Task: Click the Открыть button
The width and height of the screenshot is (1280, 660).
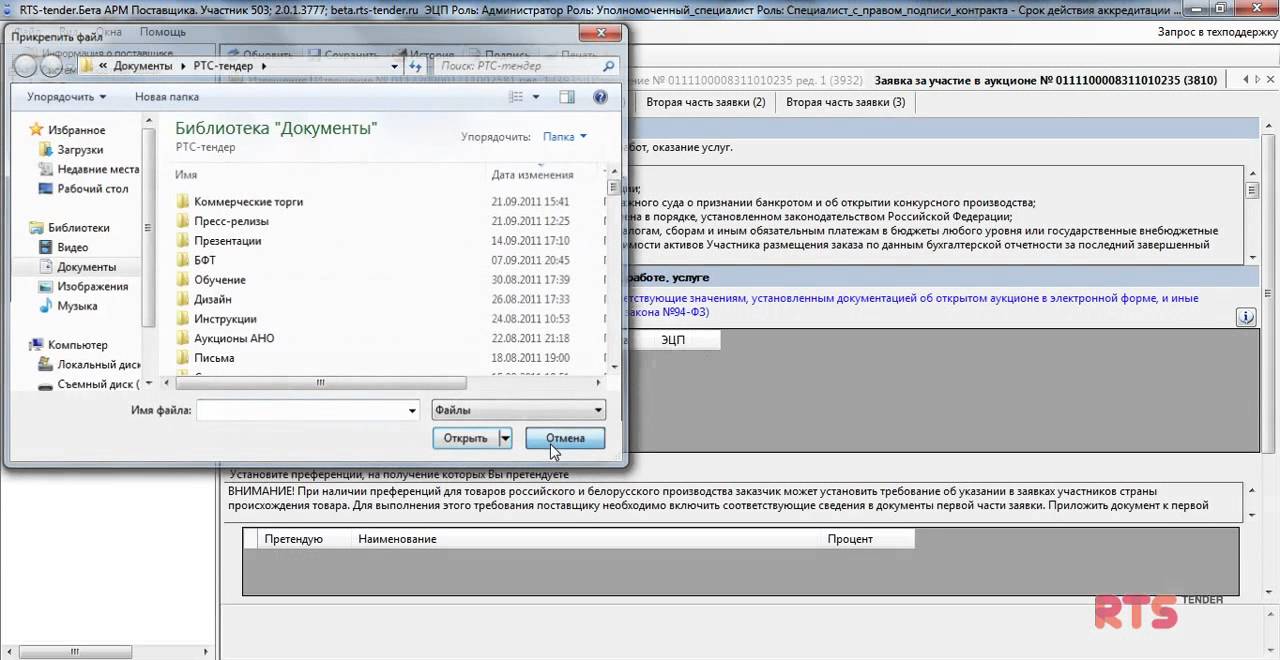Action: point(466,438)
